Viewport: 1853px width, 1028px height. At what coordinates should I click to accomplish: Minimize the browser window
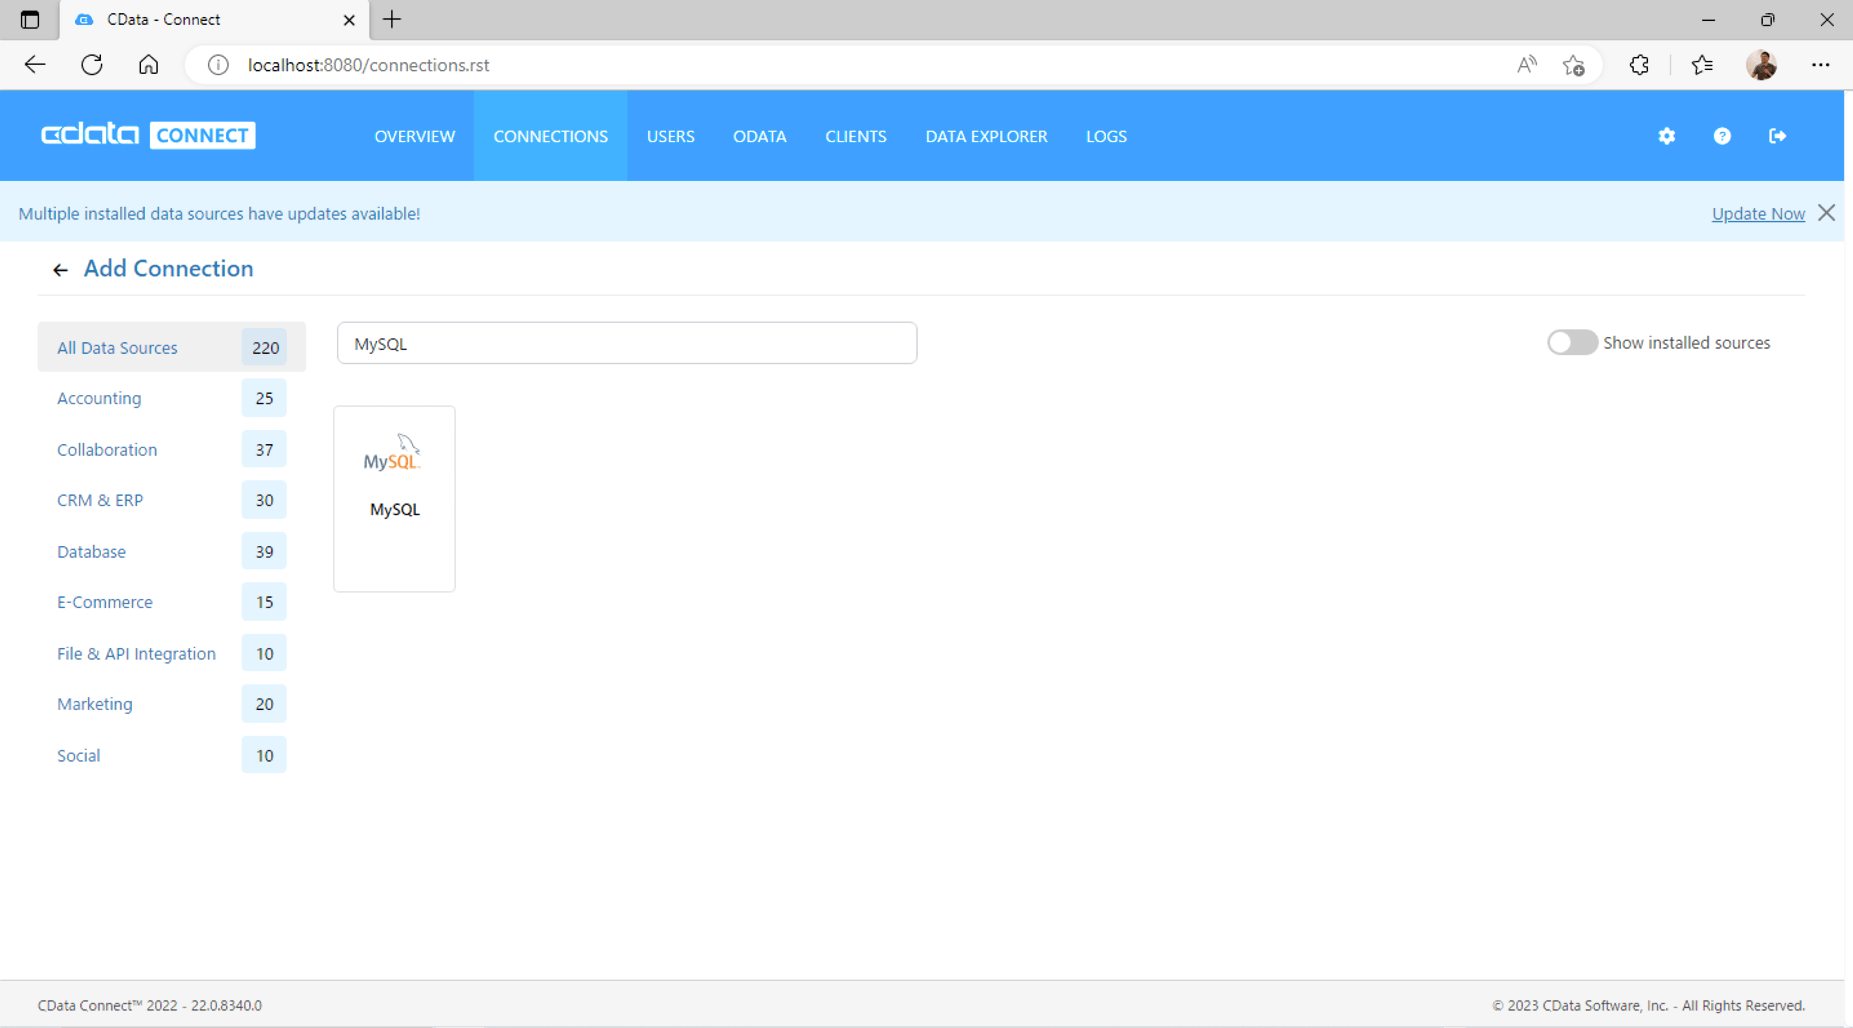point(1708,20)
